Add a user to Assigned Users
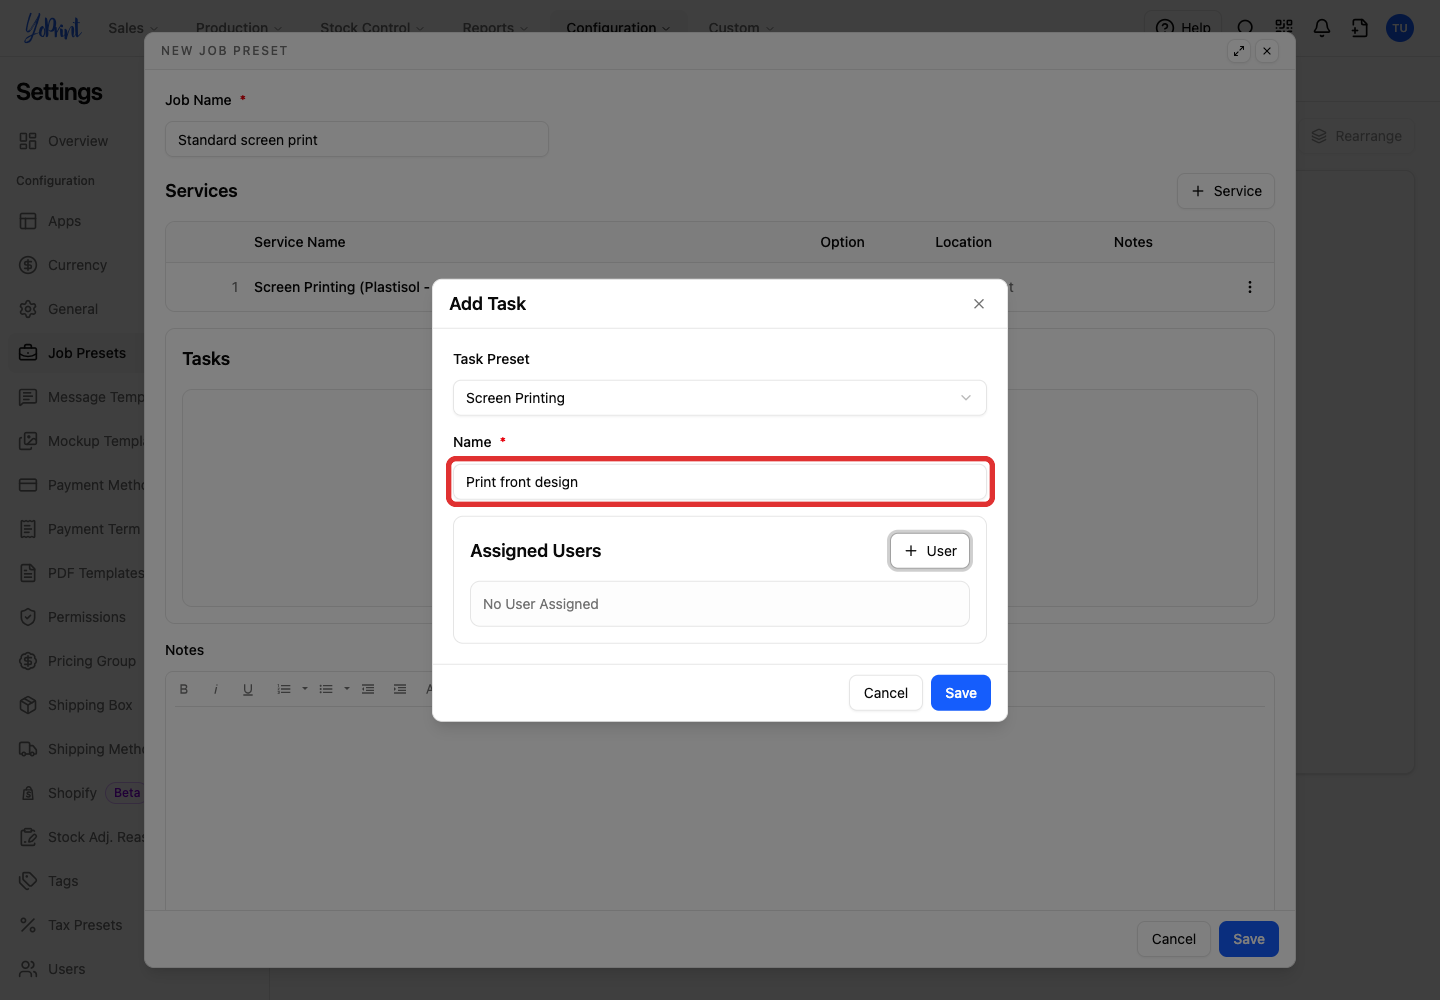Viewport: 1440px width, 1000px height. (930, 551)
